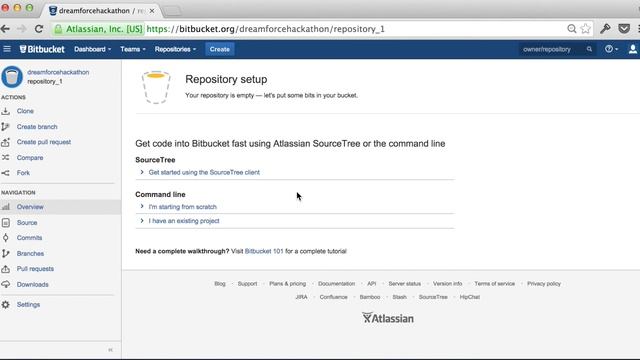Click the wrench extension icon
640x360 pixels.
(x=605, y=29)
